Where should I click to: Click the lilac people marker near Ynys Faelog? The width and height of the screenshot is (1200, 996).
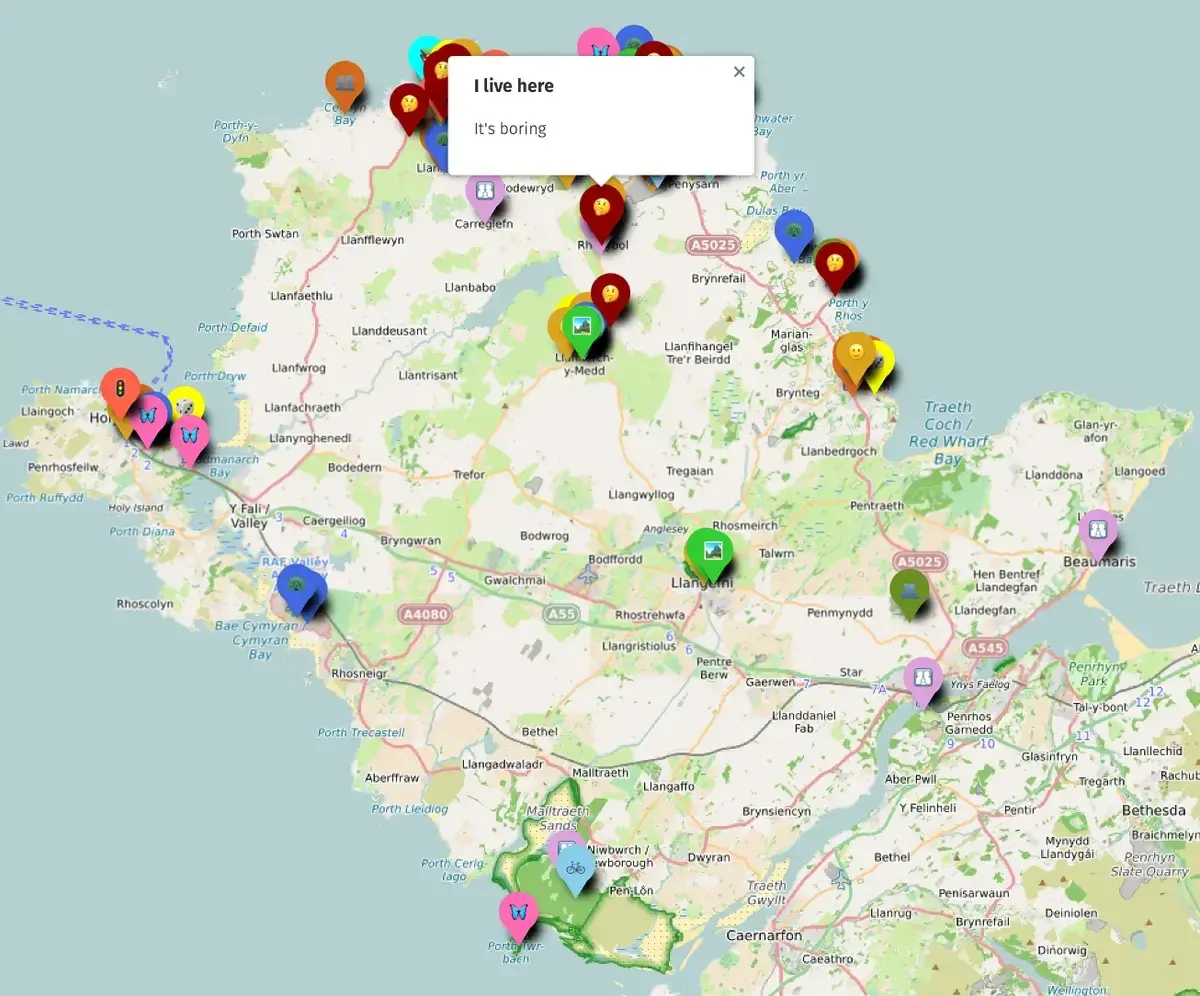923,679
